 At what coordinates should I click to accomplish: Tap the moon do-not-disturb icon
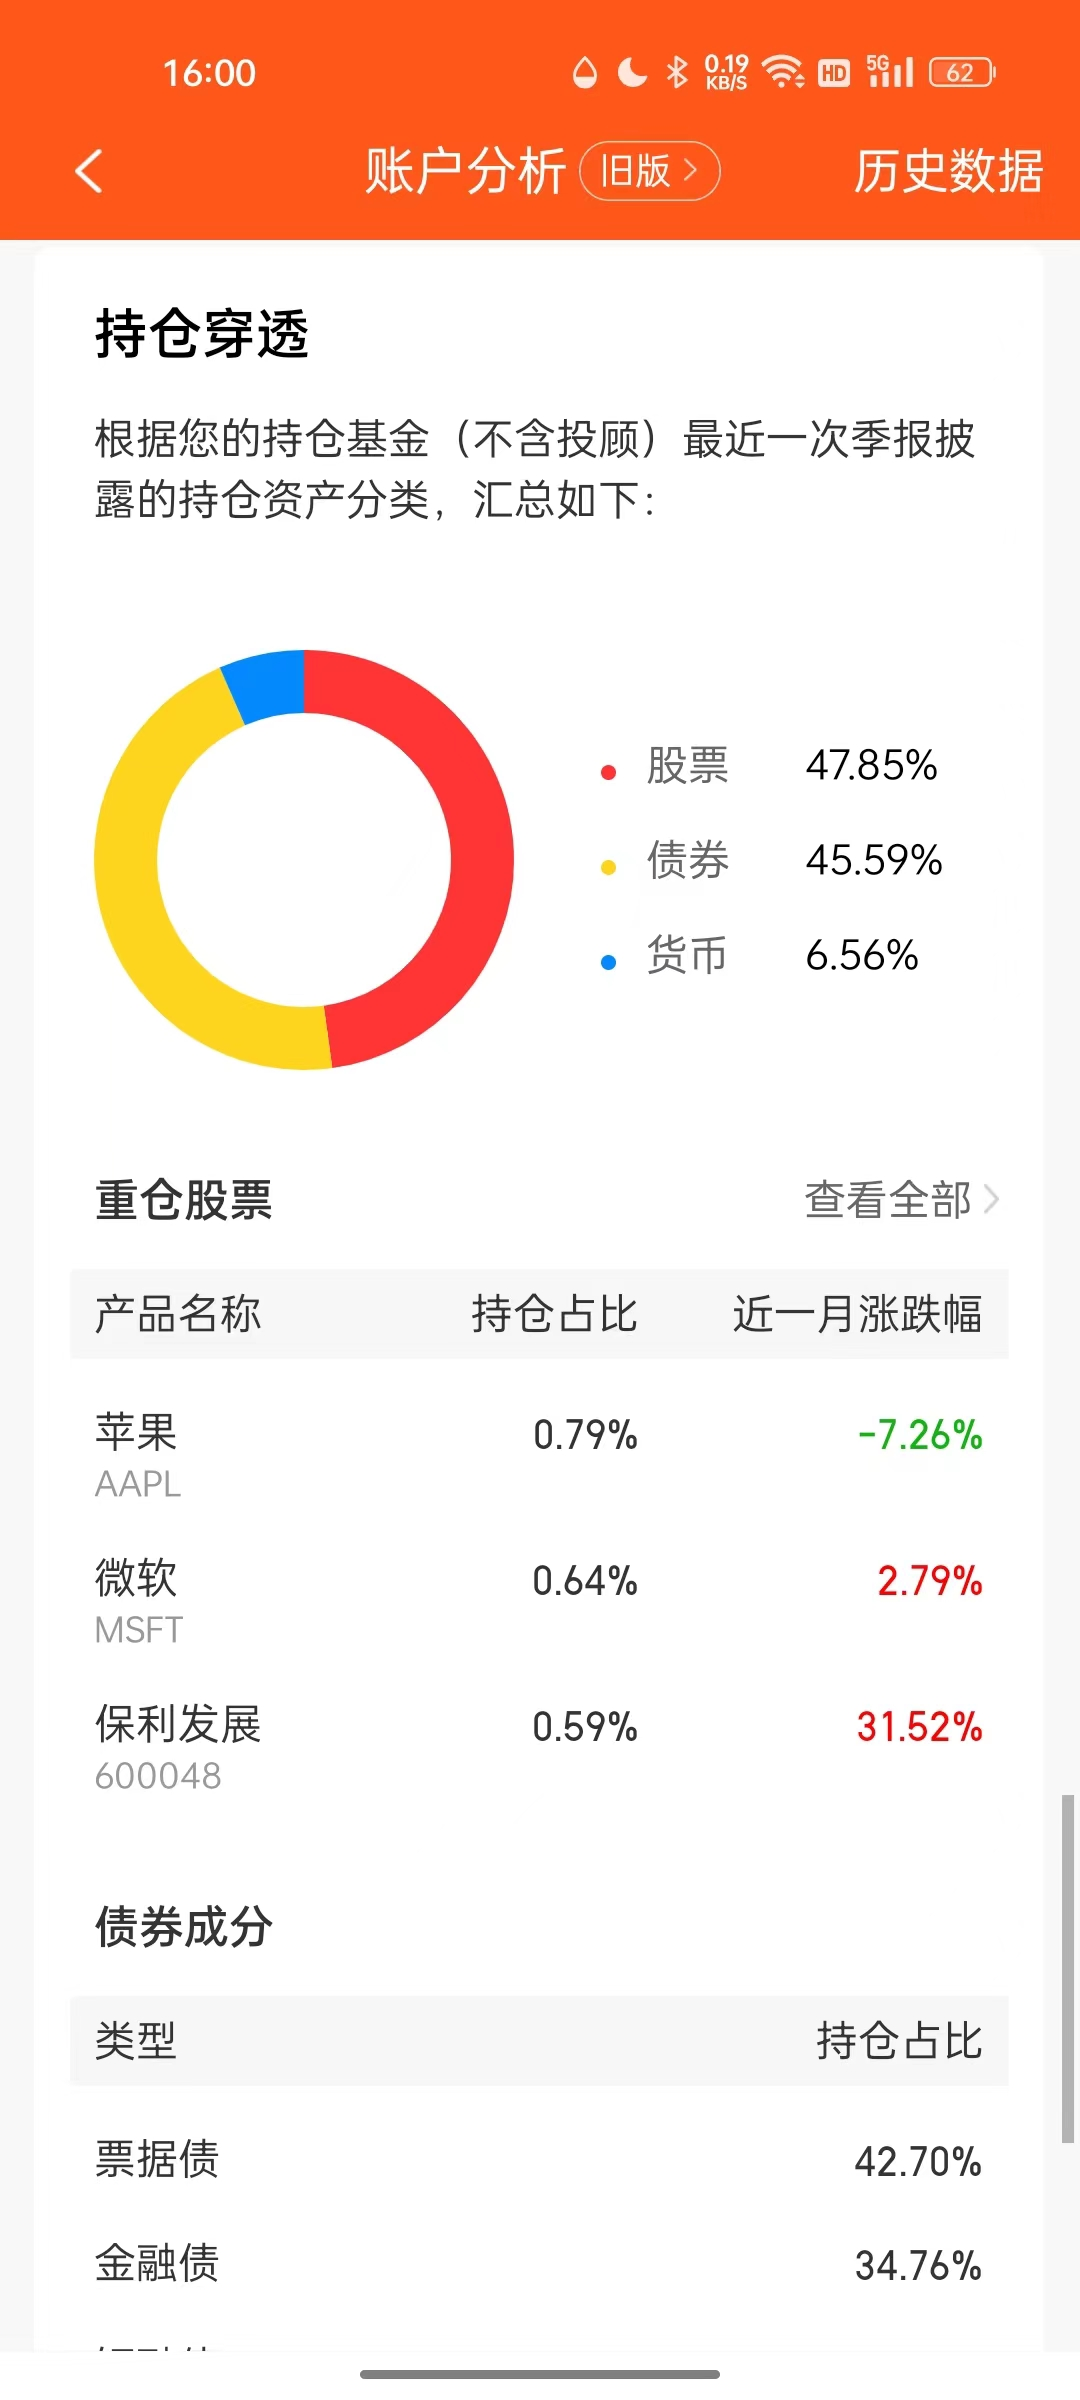pyautogui.click(x=632, y=72)
